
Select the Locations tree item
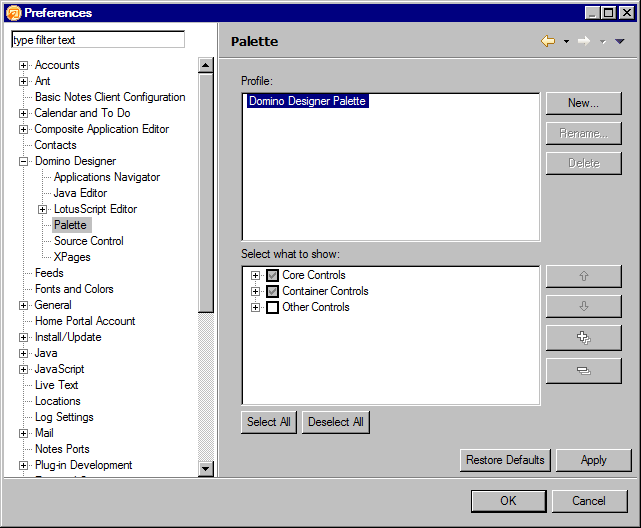pos(58,401)
